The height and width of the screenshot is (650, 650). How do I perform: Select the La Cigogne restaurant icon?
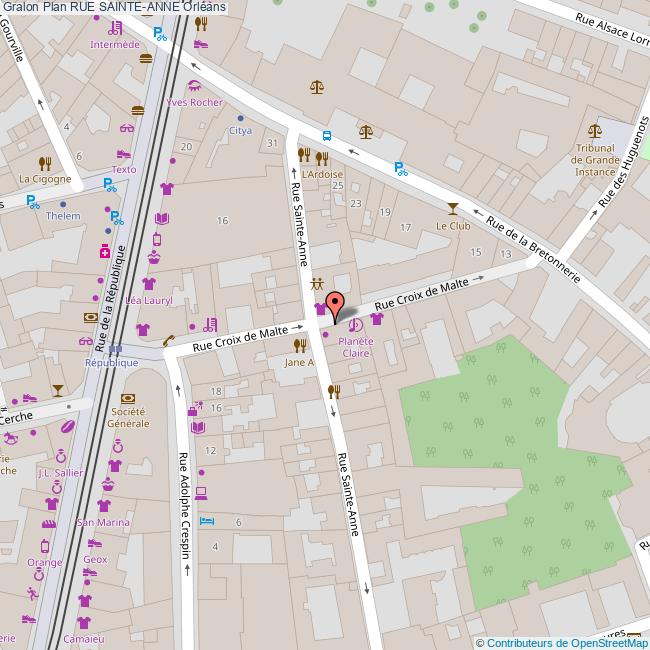[x=45, y=163]
